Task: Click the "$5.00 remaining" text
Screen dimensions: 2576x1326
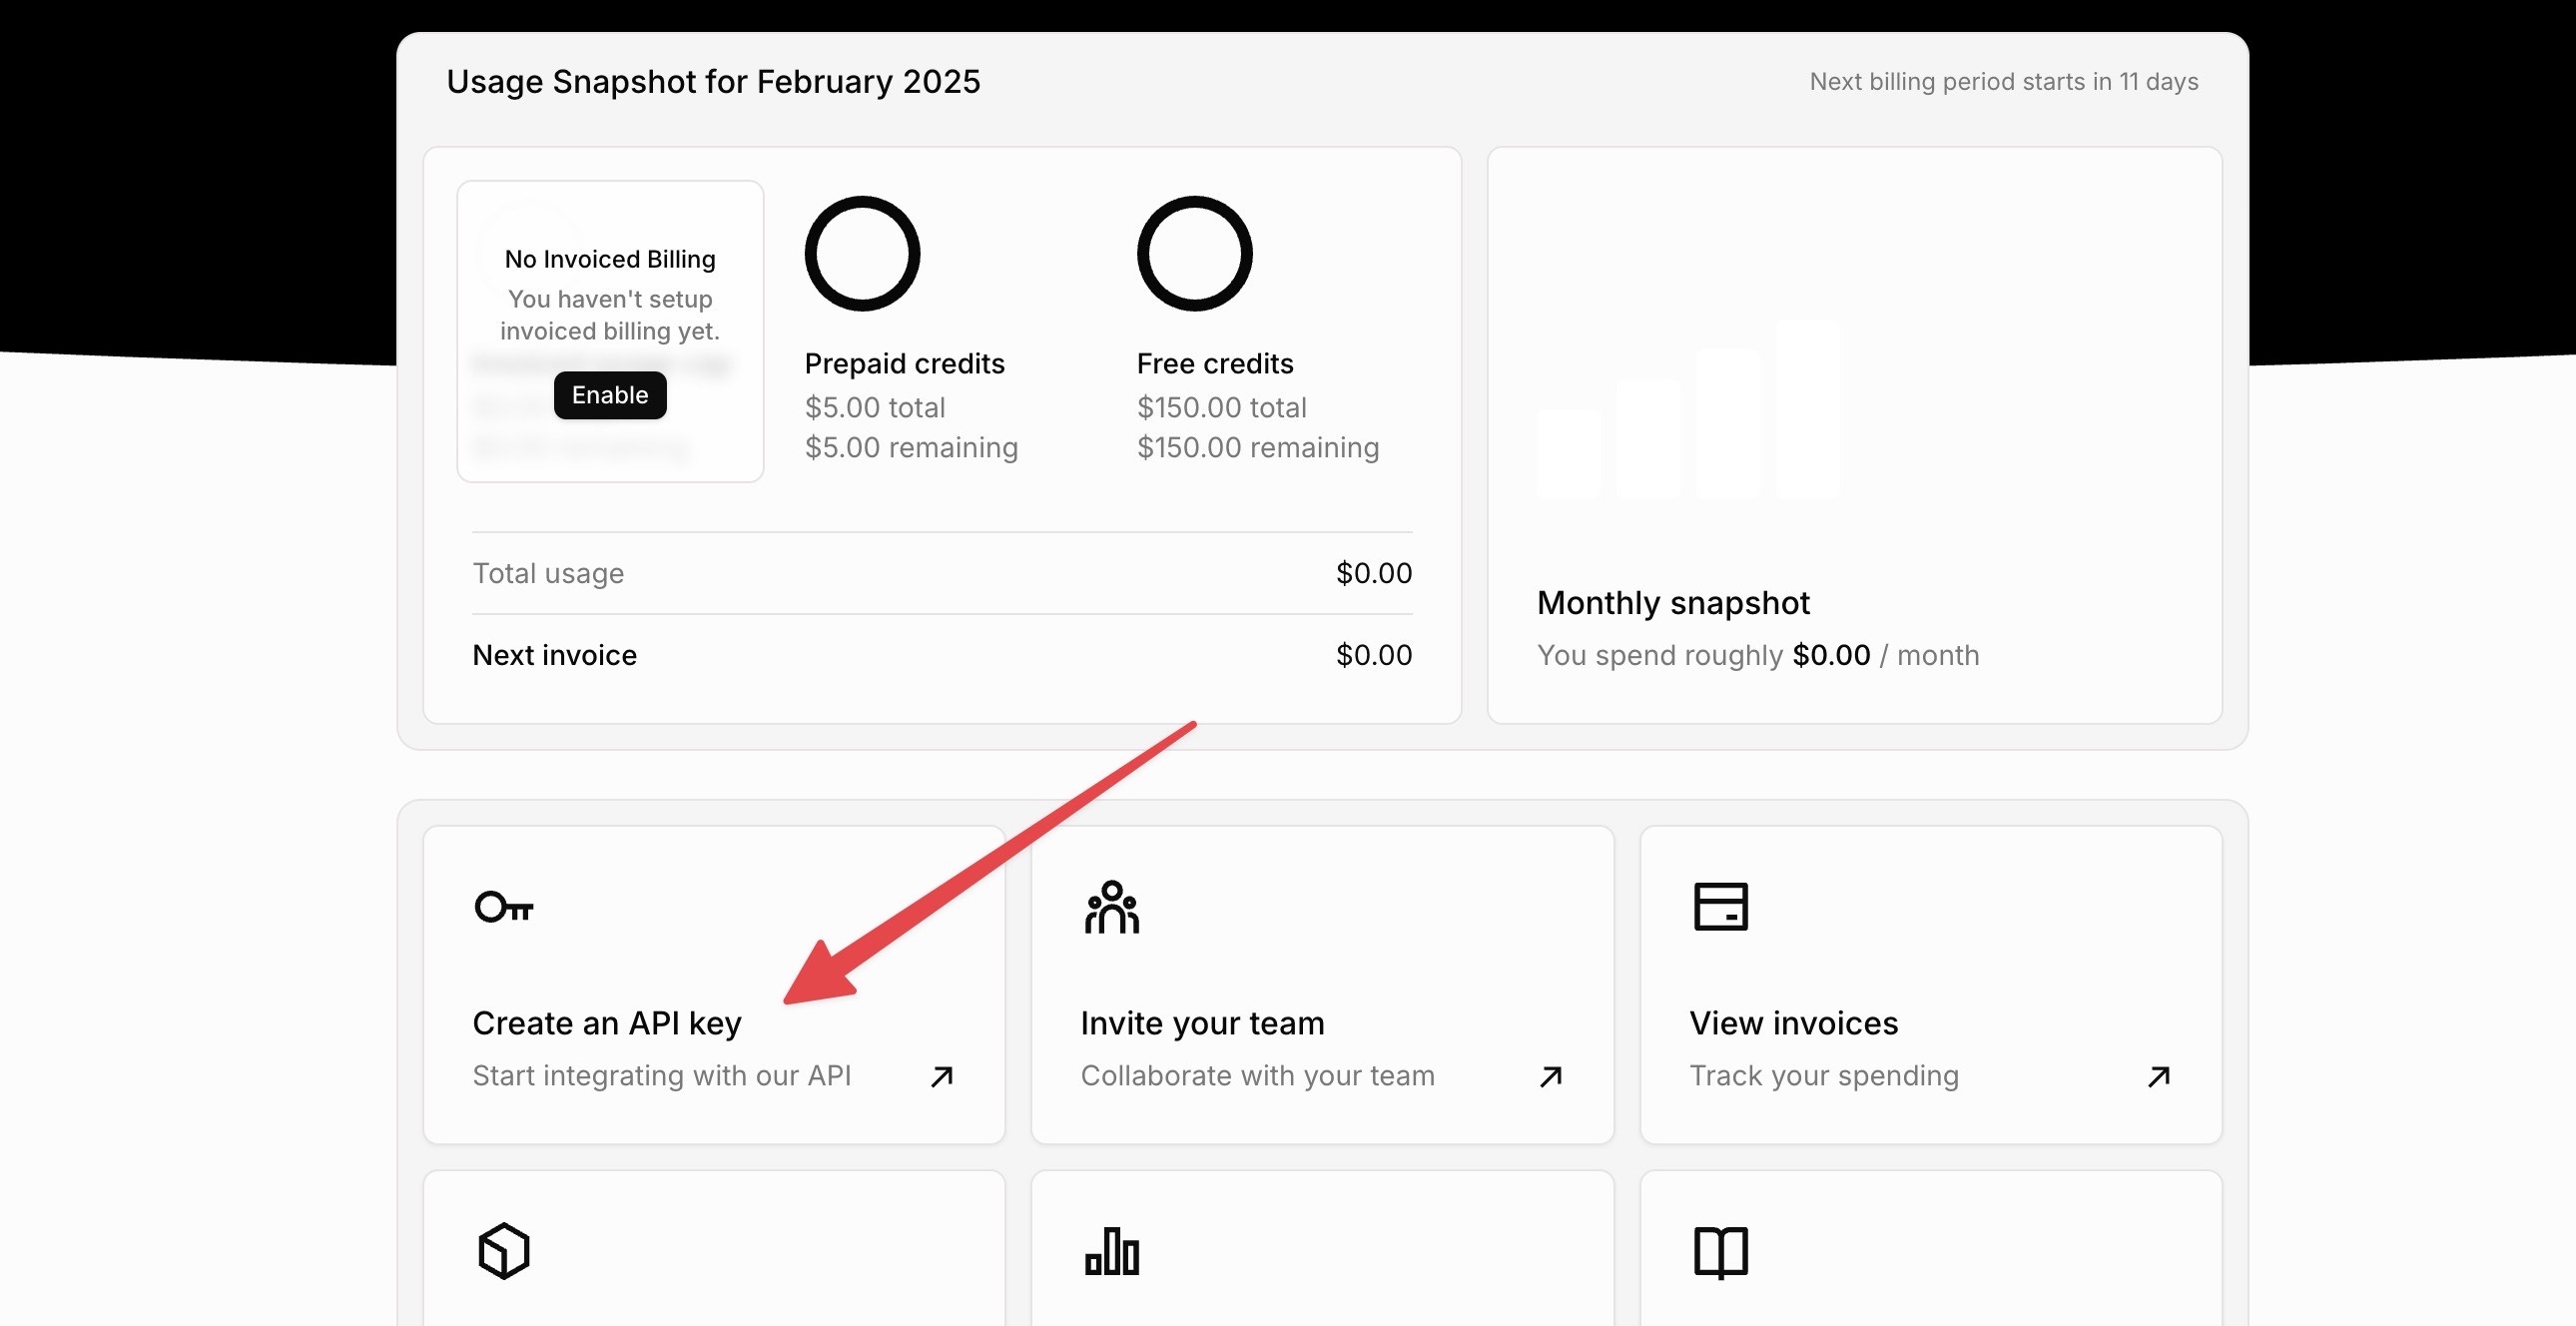Action: (912, 448)
